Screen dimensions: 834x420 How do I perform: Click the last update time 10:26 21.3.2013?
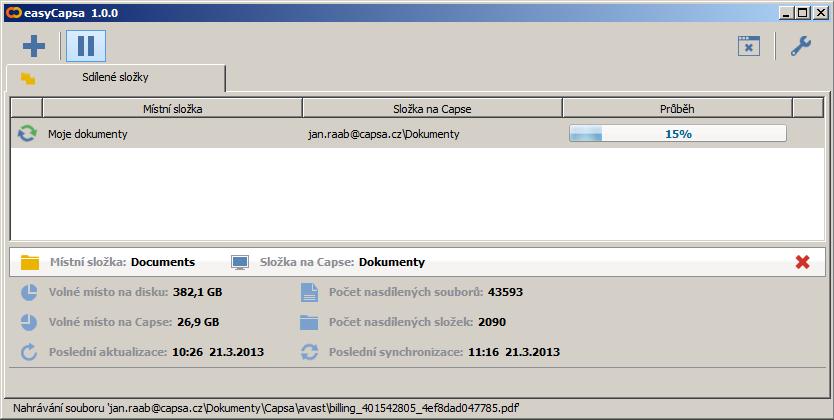tap(218, 351)
